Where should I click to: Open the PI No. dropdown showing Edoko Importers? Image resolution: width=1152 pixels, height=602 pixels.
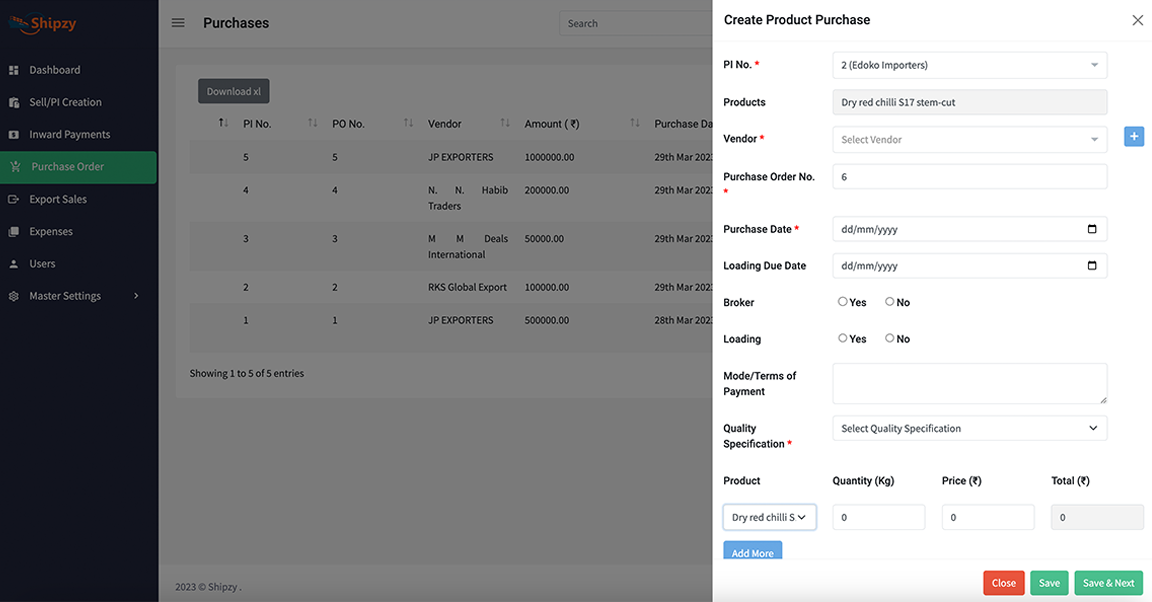pos(969,64)
